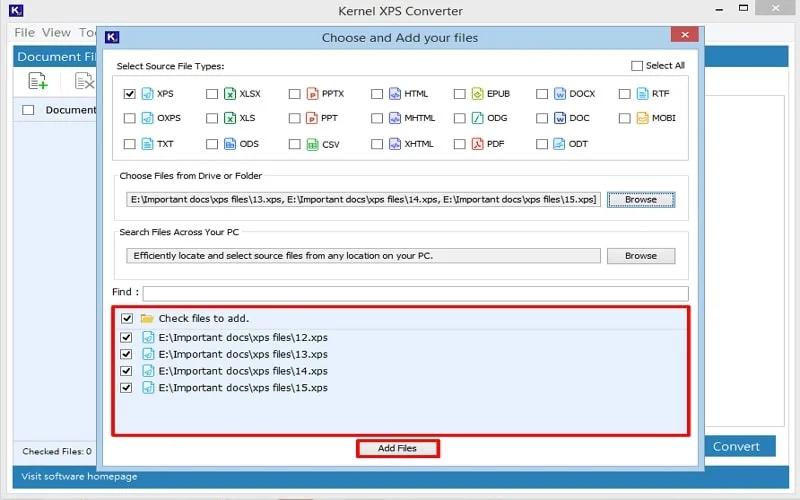Uncheck the 14.xps file entry
800x500 pixels.
point(126,371)
